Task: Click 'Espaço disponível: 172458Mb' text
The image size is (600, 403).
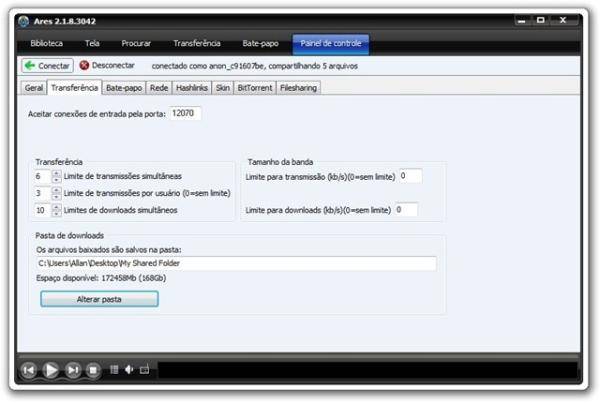Action: point(86,278)
